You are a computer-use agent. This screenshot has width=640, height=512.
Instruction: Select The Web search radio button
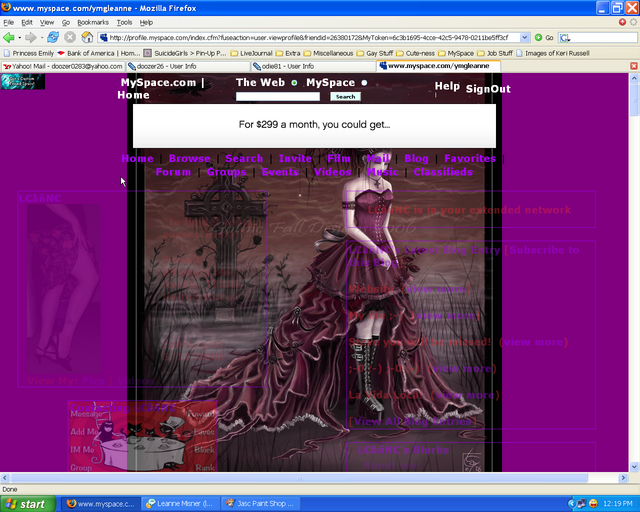click(294, 83)
